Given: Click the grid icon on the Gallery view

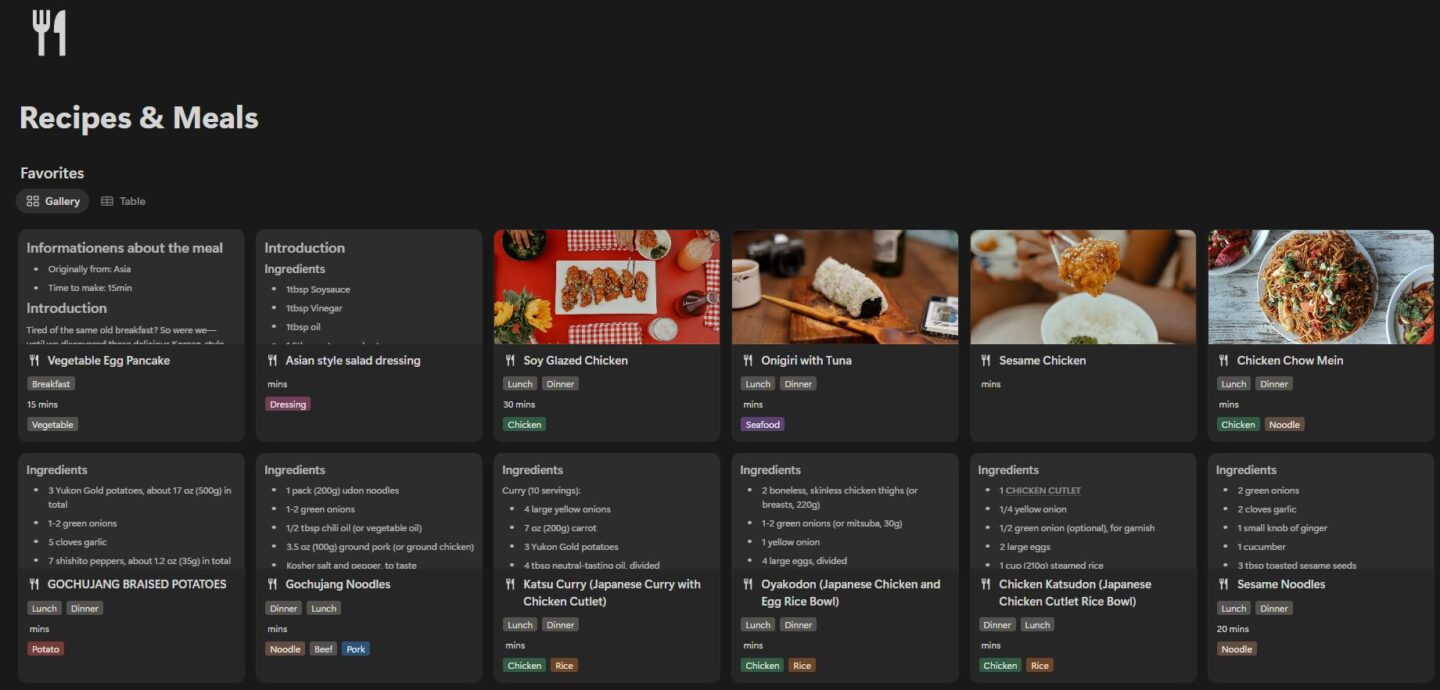Looking at the screenshot, I should click(x=33, y=200).
